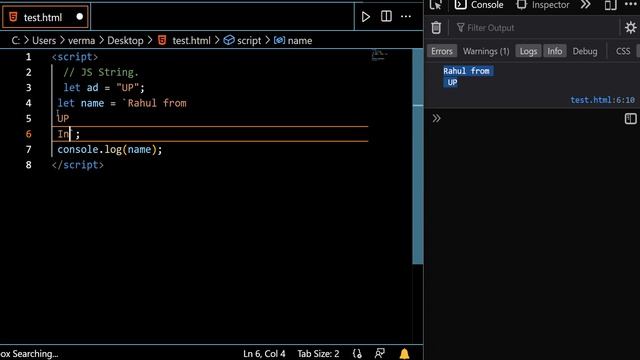Click the closing </script> tag
This screenshot has height=360, width=640.
[78, 165]
